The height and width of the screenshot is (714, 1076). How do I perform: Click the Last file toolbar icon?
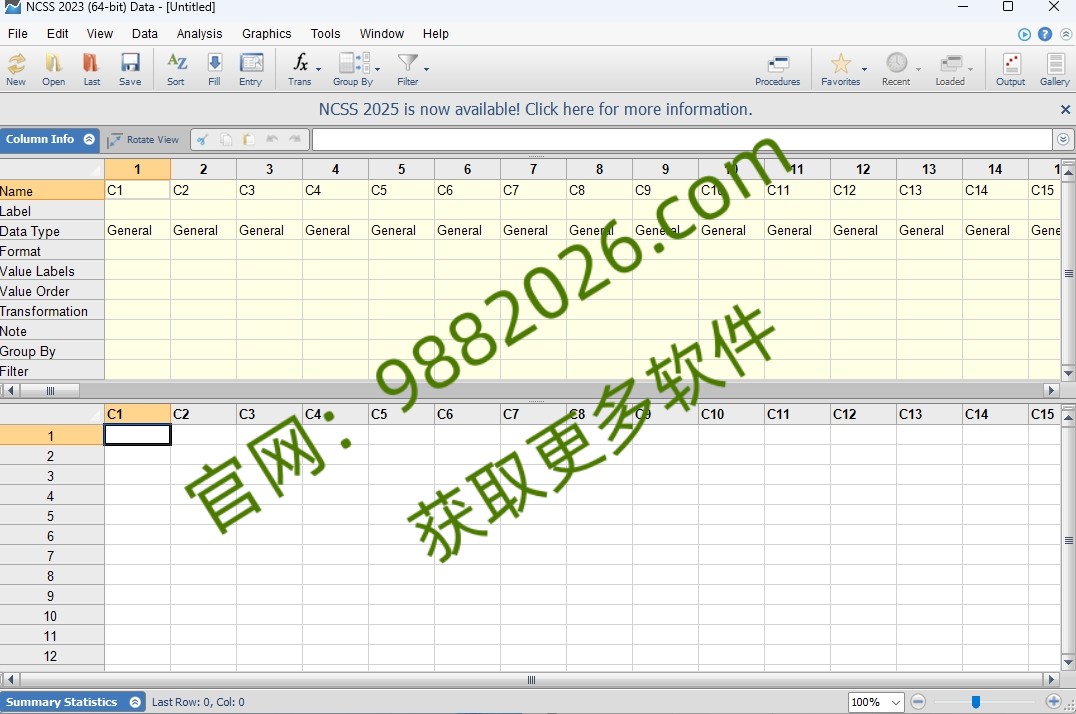(91, 69)
